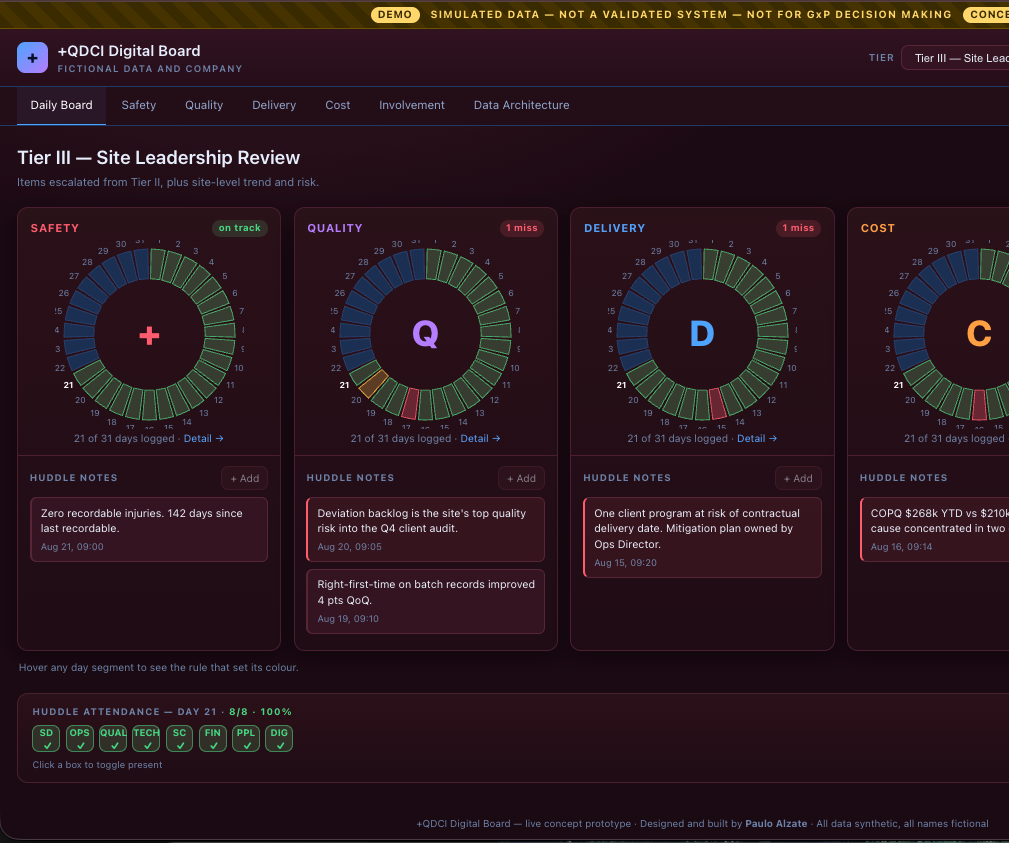
Task: Toggle SC attendance box
Action: (180, 739)
